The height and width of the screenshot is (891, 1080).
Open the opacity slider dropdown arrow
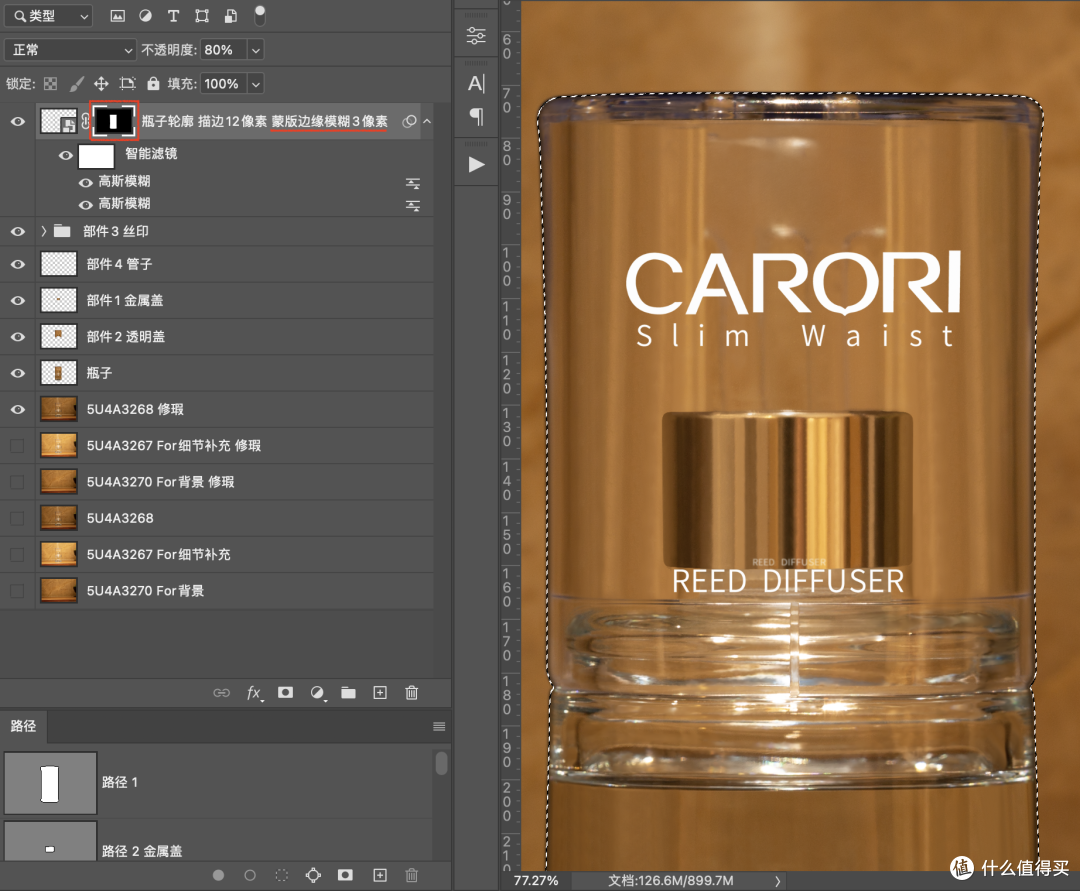coord(256,50)
